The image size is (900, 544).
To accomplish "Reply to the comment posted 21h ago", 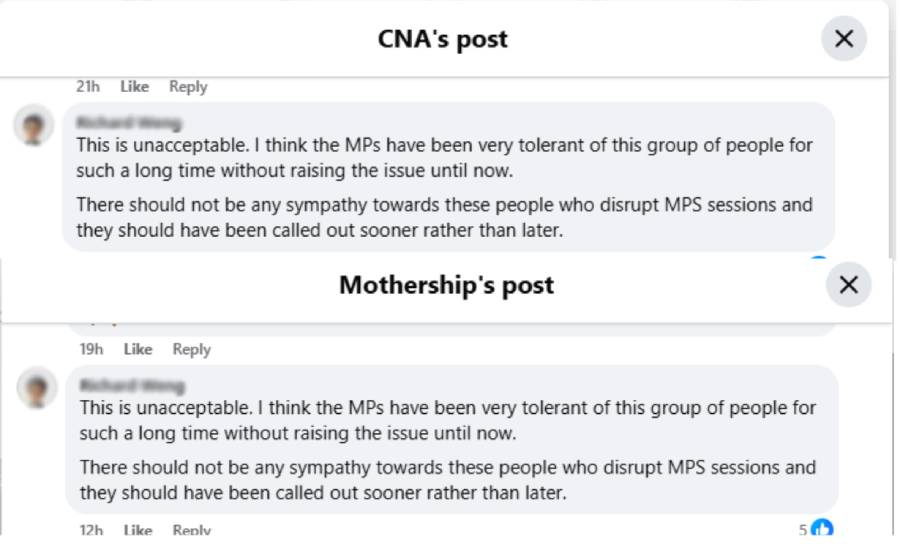I will pos(188,87).
